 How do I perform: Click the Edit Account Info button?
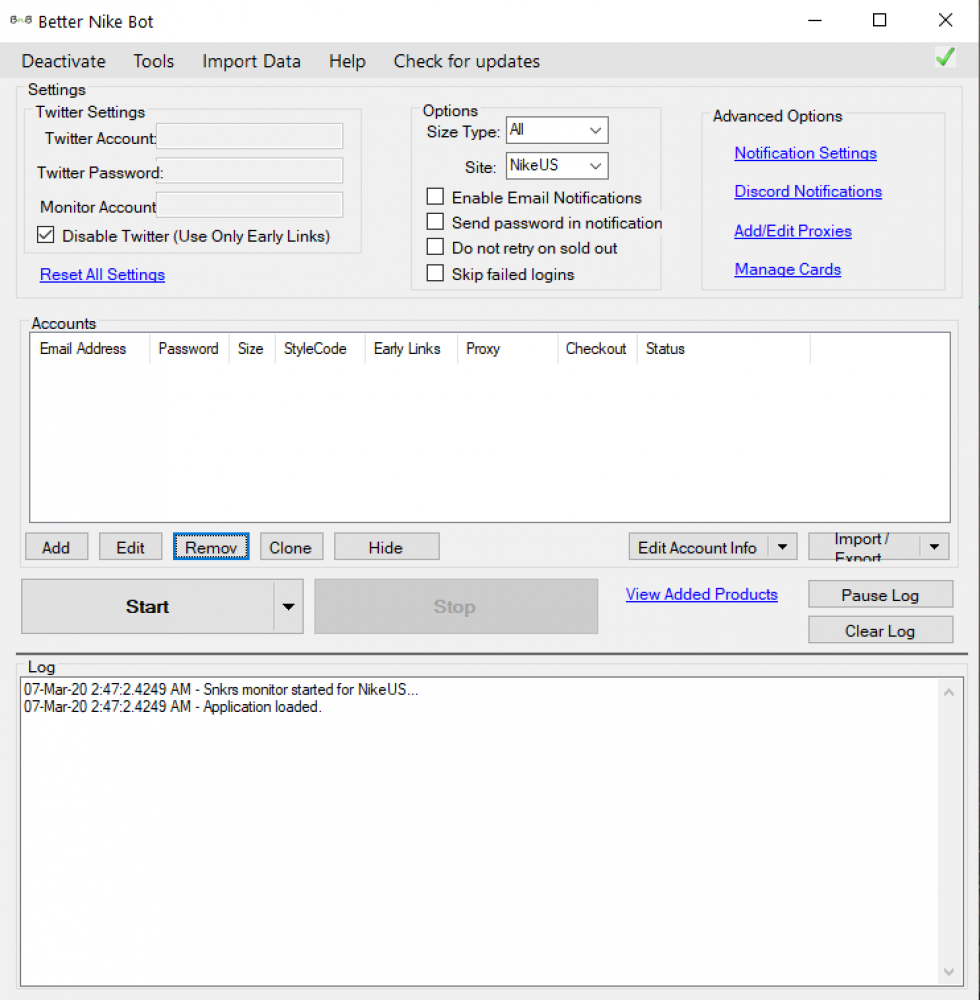click(x=698, y=547)
